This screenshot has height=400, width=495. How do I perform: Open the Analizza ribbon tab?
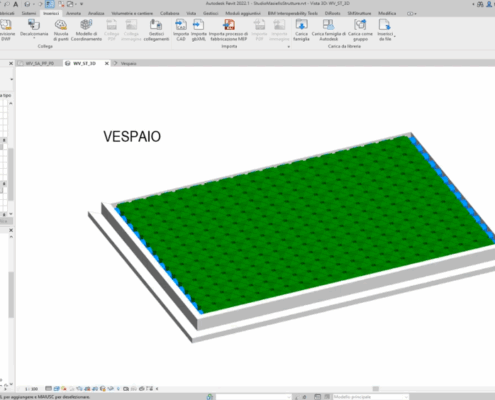(x=96, y=13)
